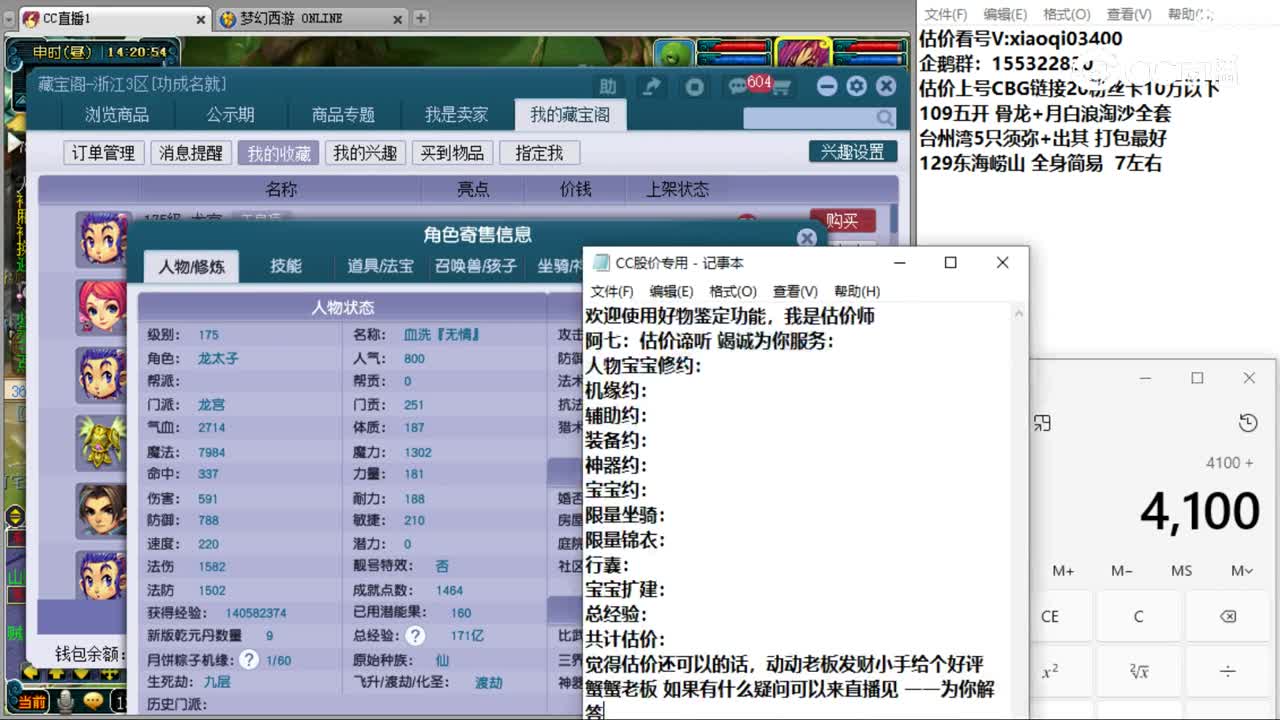Close the 角色寄售信息 dialog
1280x720 pixels.
(x=807, y=237)
